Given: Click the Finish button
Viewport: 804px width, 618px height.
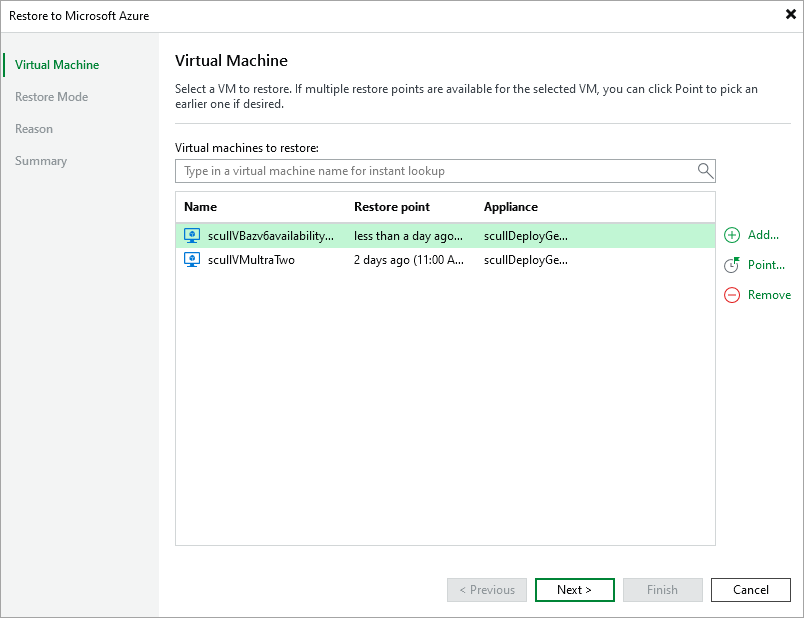Looking at the screenshot, I should click(x=662, y=590).
